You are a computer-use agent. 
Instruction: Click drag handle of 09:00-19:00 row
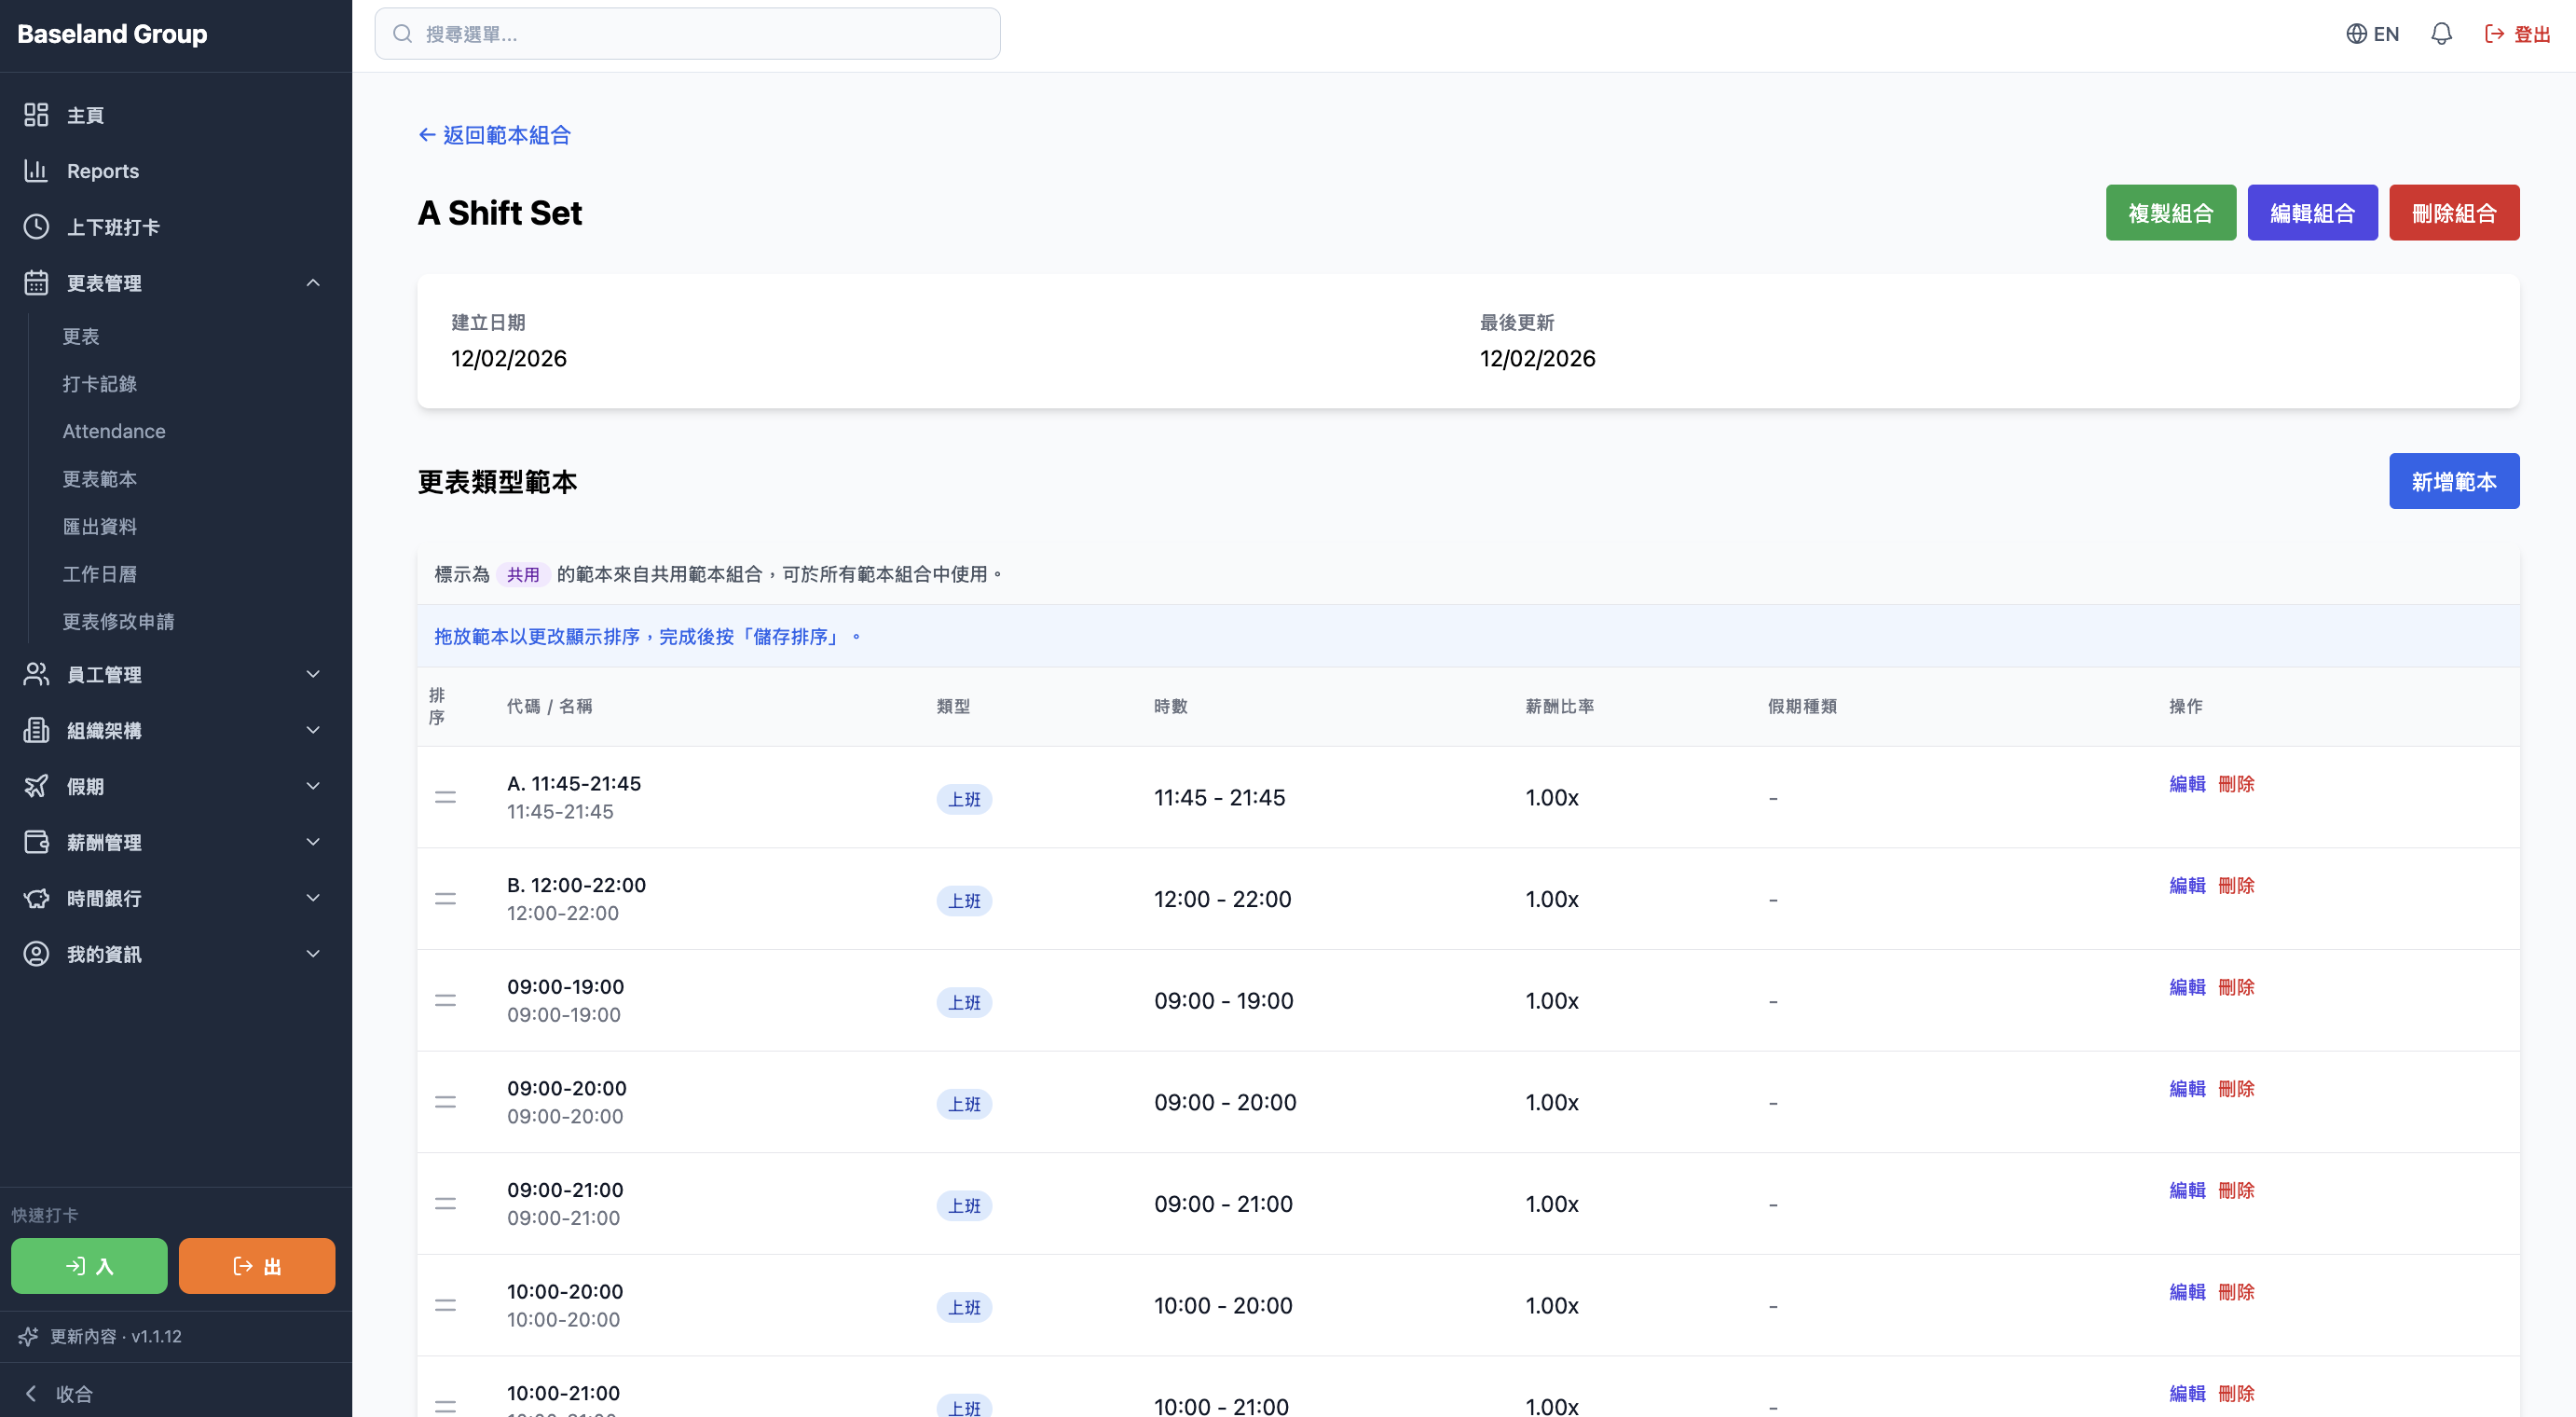[445, 1000]
